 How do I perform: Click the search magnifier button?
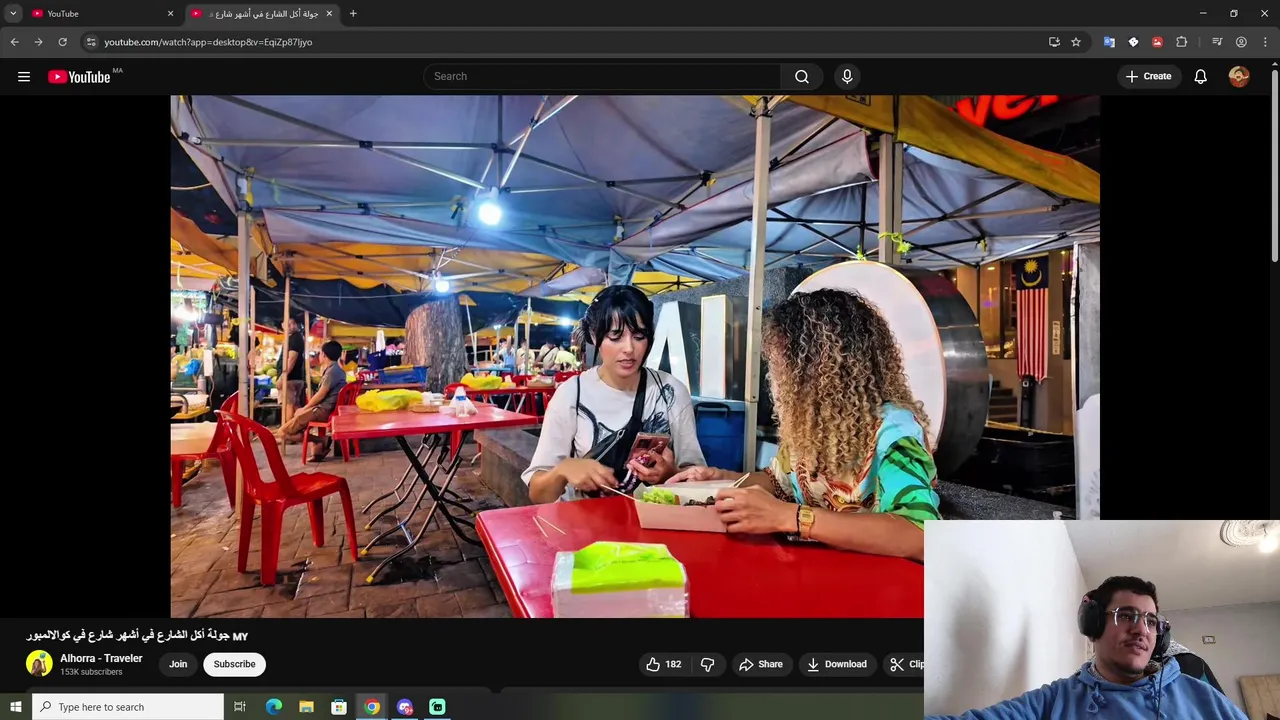(x=802, y=76)
